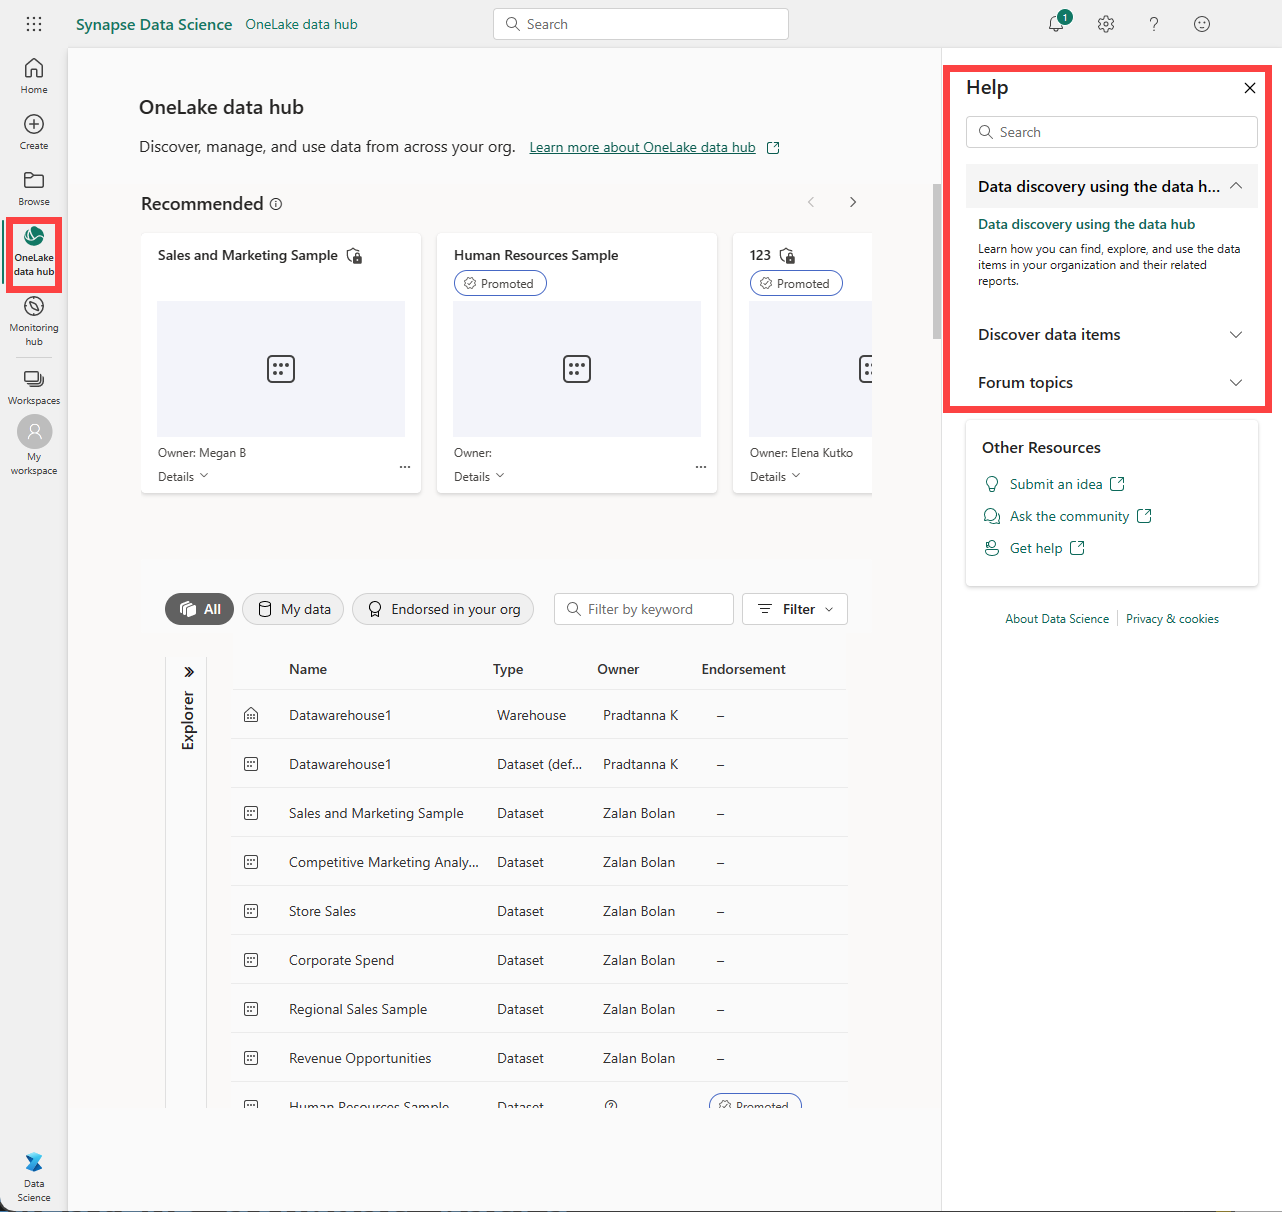1282x1212 pixels.
Task: Click the Submit an idea link
Action: [1056, 483]
